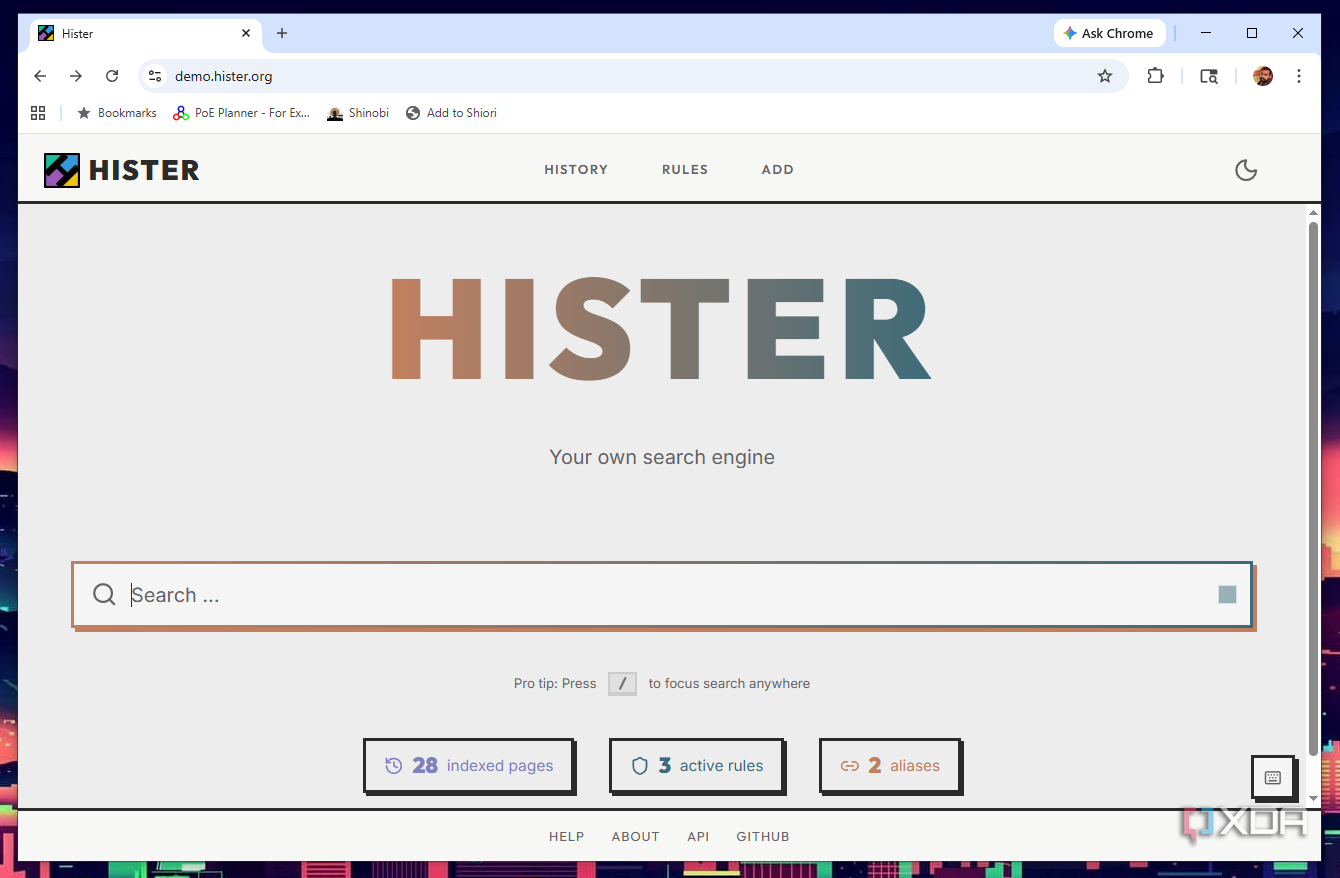Show keyboard shortcuts via keyboard icon
The image size is (1340, 878).
pos(1273,778)
